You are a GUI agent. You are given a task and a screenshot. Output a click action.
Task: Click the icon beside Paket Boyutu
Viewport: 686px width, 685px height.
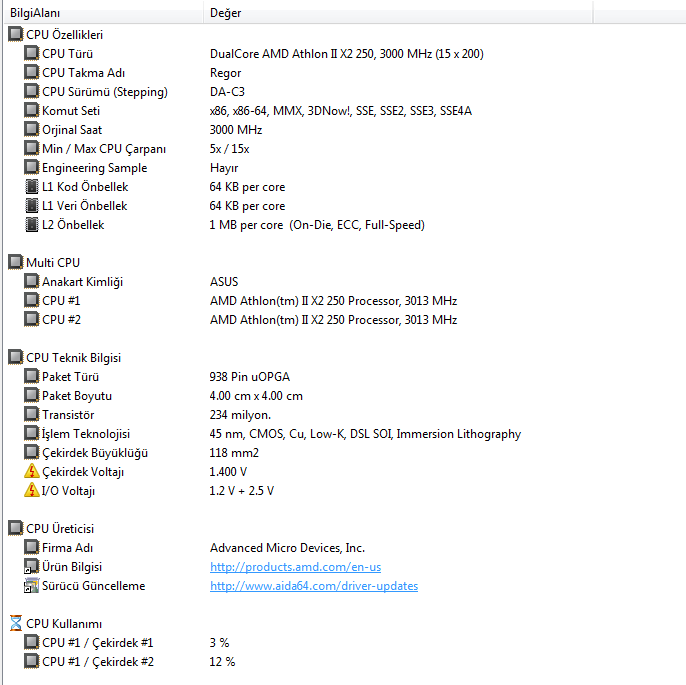[x=32, y=395]
